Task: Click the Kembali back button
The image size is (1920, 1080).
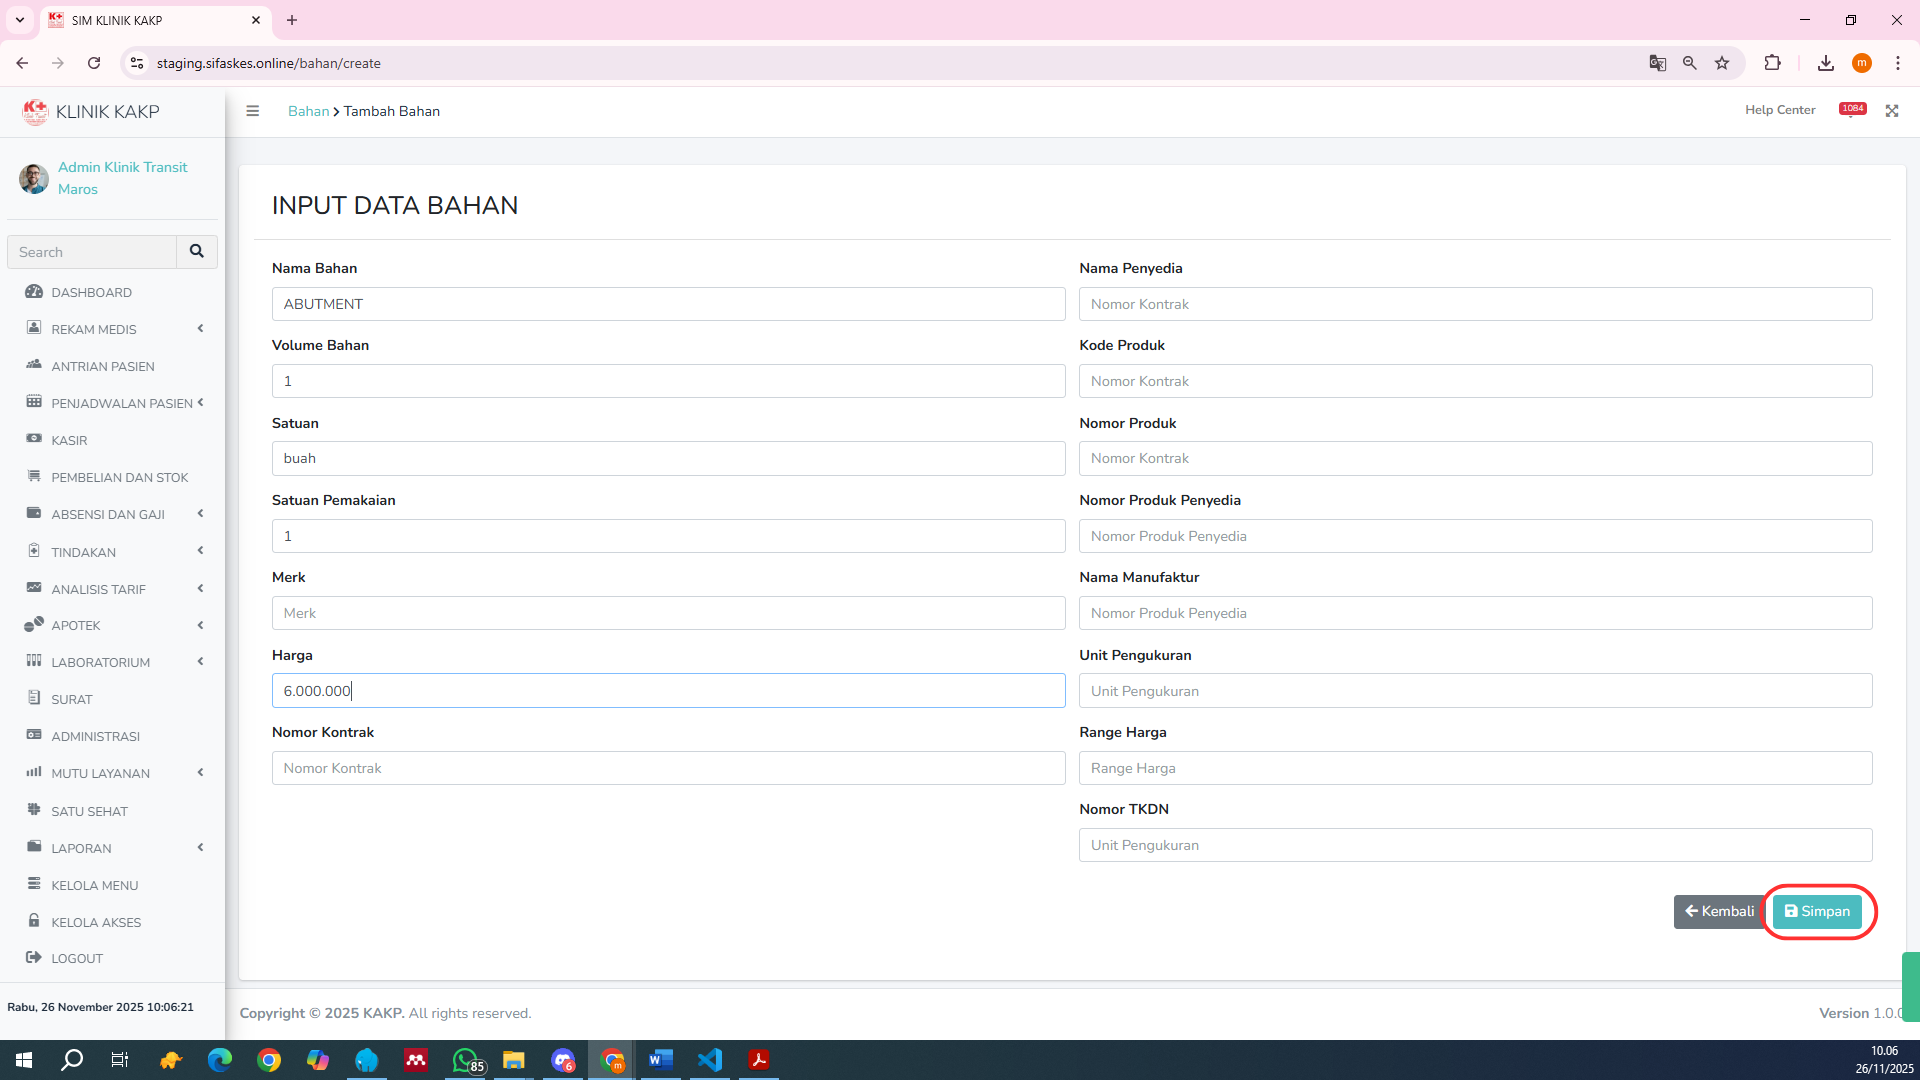Action: point(1719,911)
